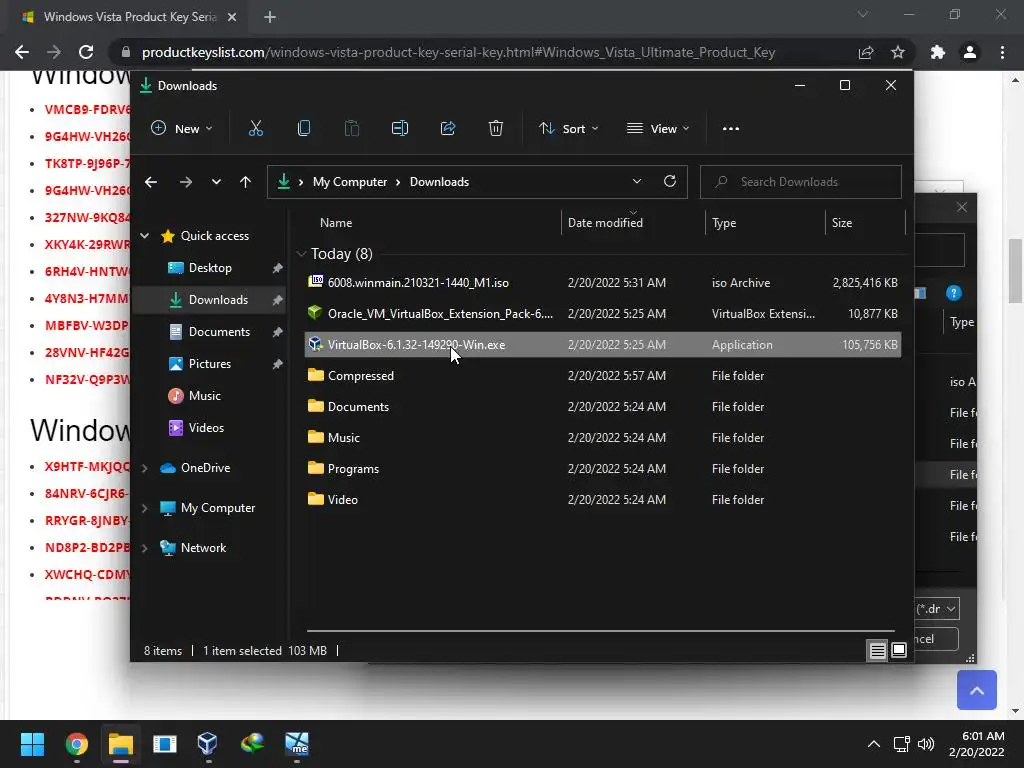Viewport: 1024px width, 768px height.
Task: Go back using Explorer back arrow
Action: tap(151, 182)
